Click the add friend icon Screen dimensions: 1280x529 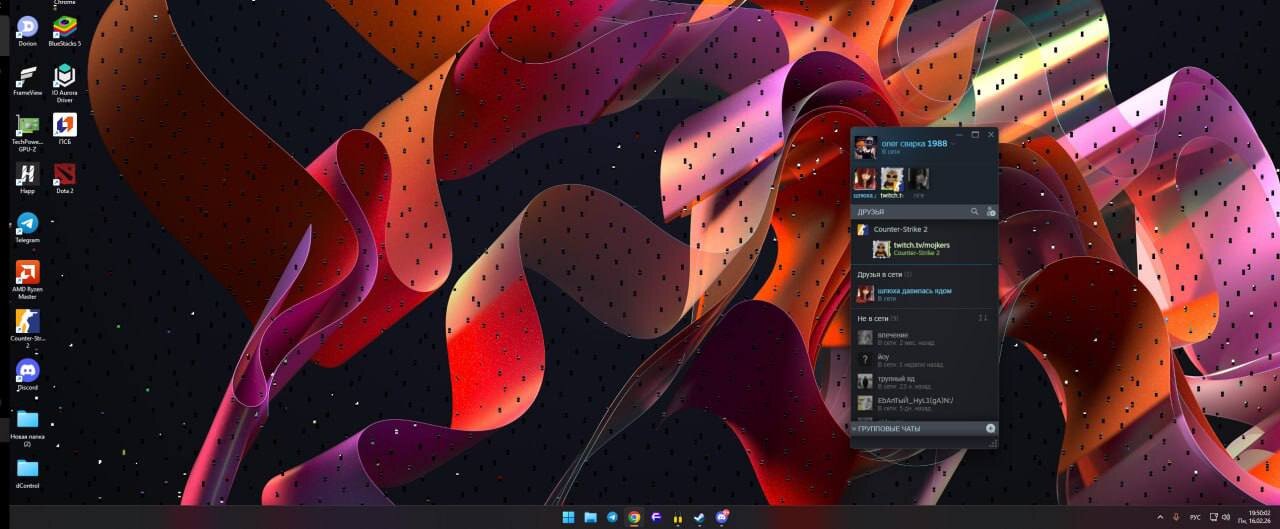[x=991, y=212]
